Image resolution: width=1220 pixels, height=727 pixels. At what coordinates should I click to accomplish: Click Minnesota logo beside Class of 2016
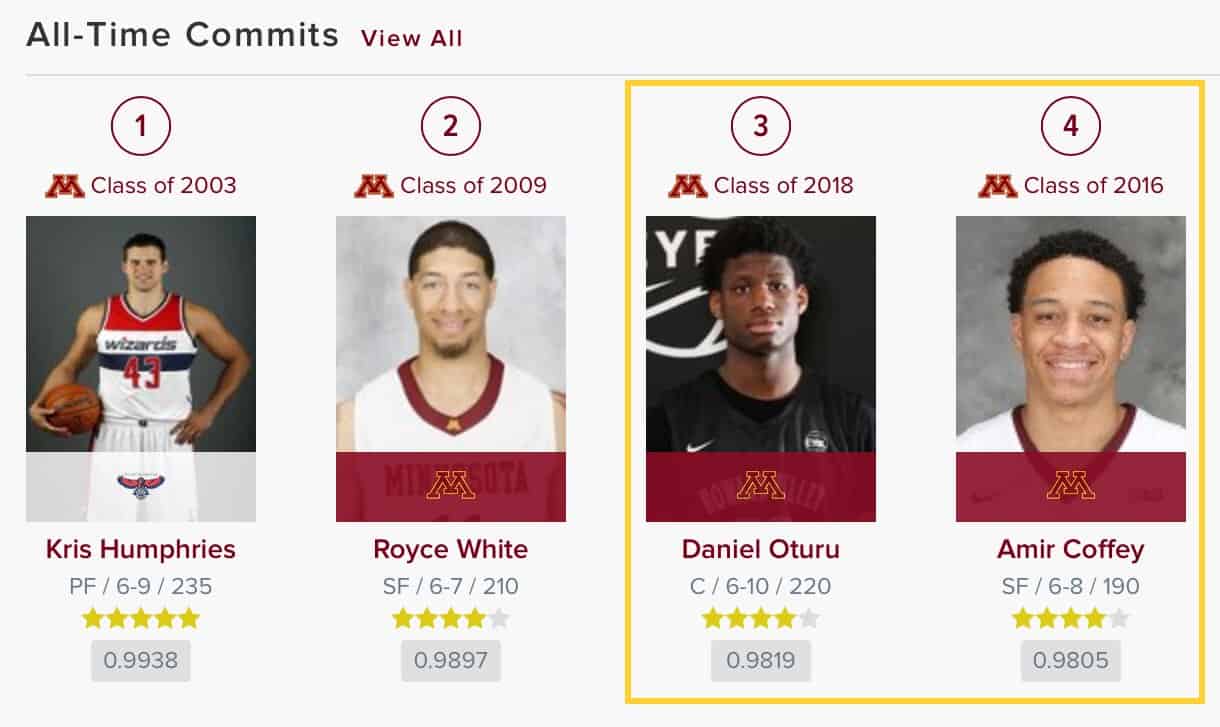click(x=997, y=186)
